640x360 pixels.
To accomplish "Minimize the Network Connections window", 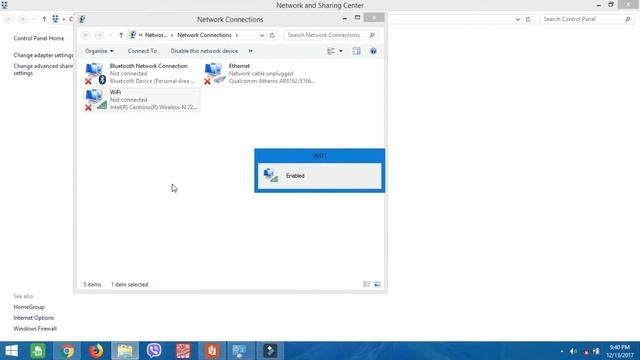I will (344, 18).
